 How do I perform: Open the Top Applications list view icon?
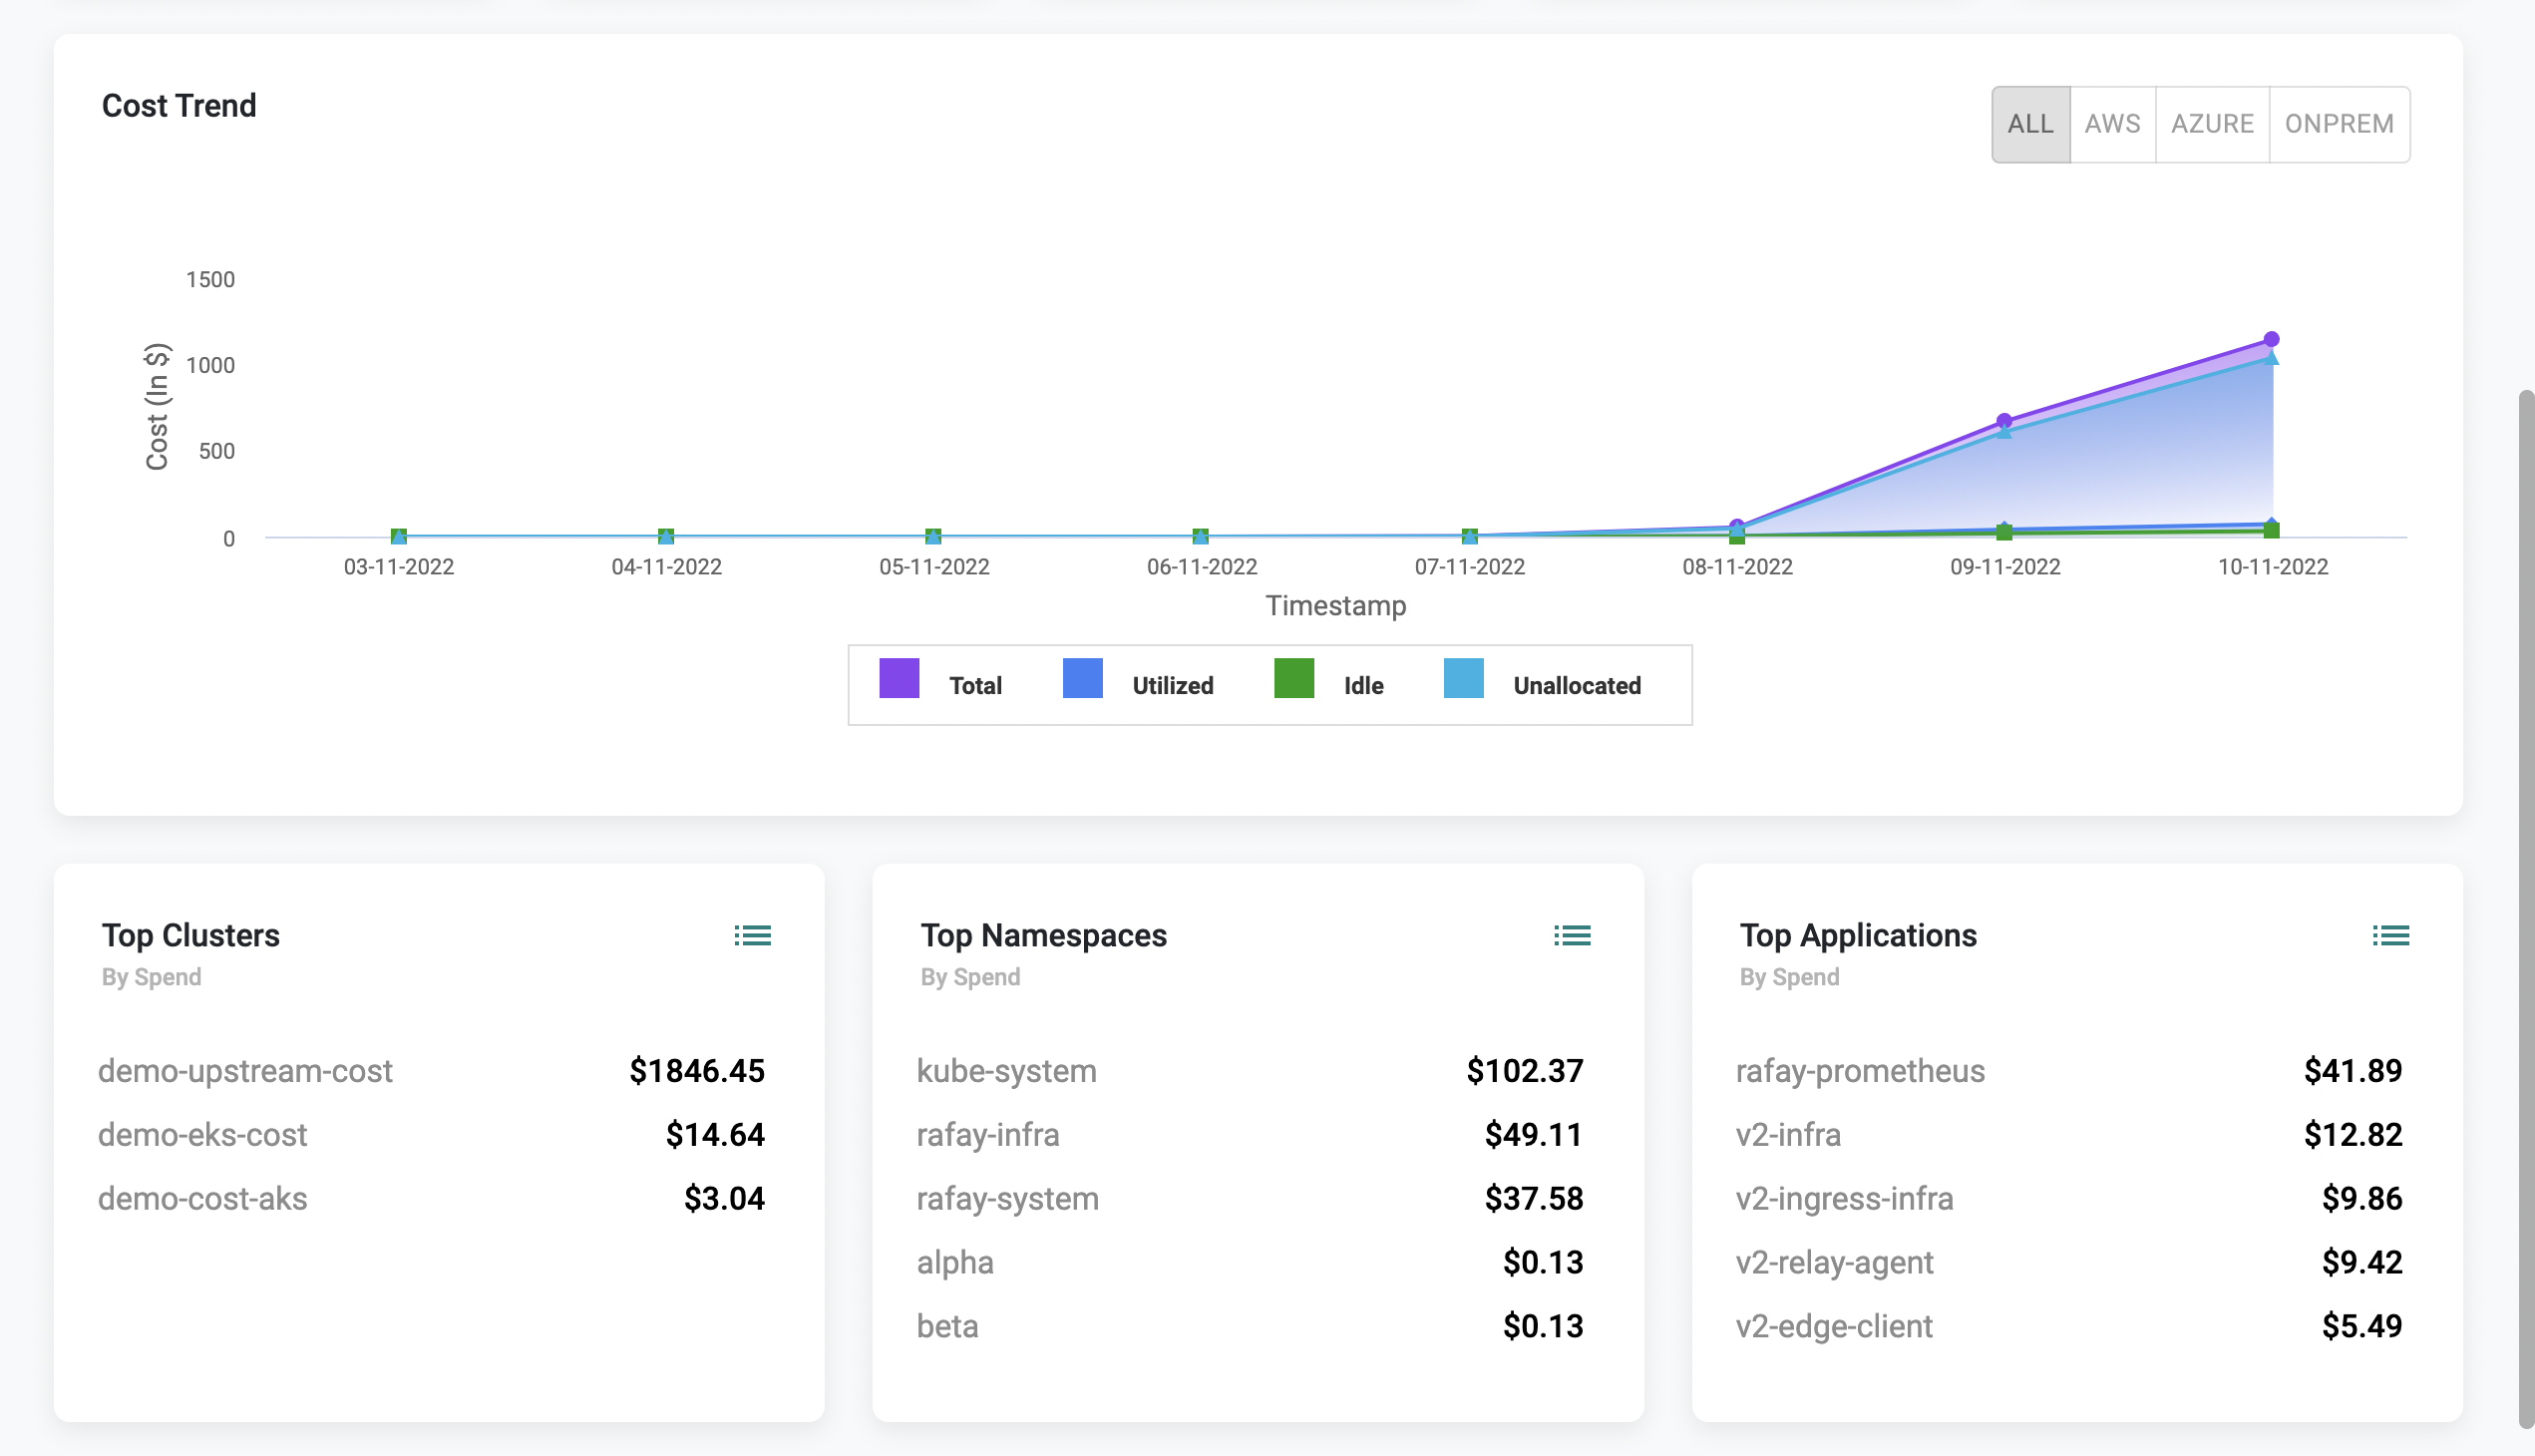[2390, 935]
